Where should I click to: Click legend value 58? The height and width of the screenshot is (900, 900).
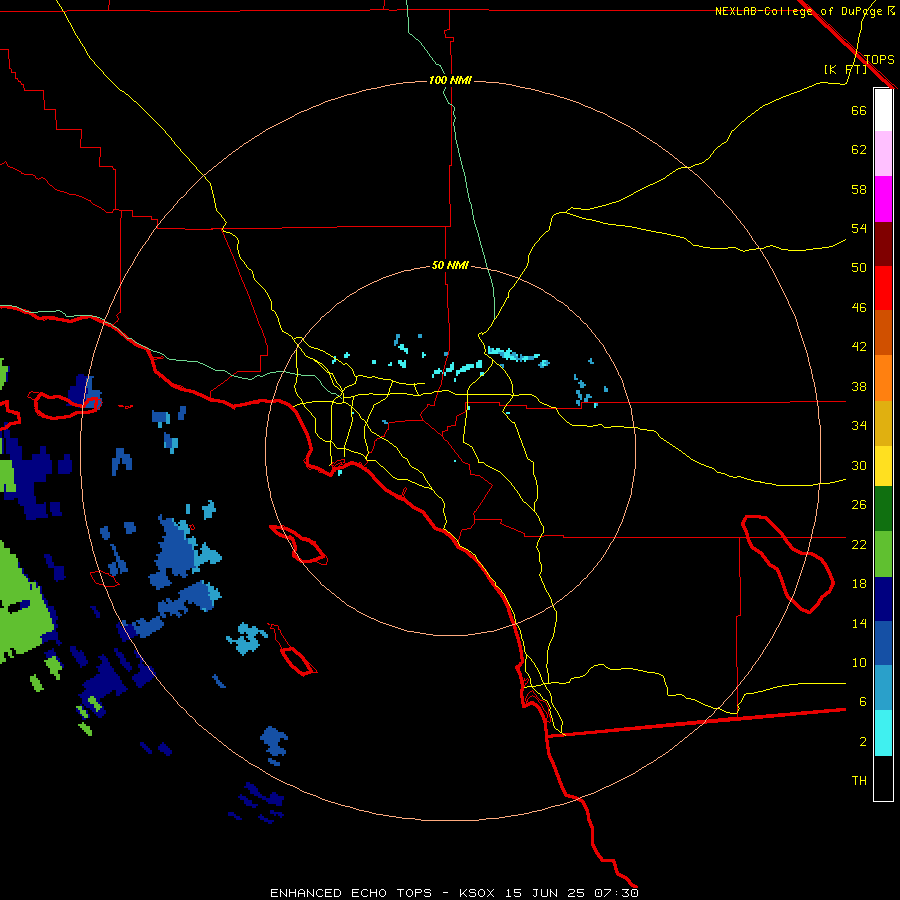coord(859,189)
